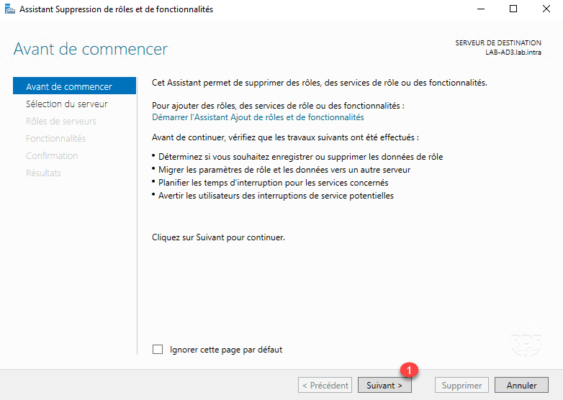563x400 pixels.
Task: Open the Démarrer l'Assistant Ajout de rôles link
Action: pyautogui.click(x=258, y=117)
